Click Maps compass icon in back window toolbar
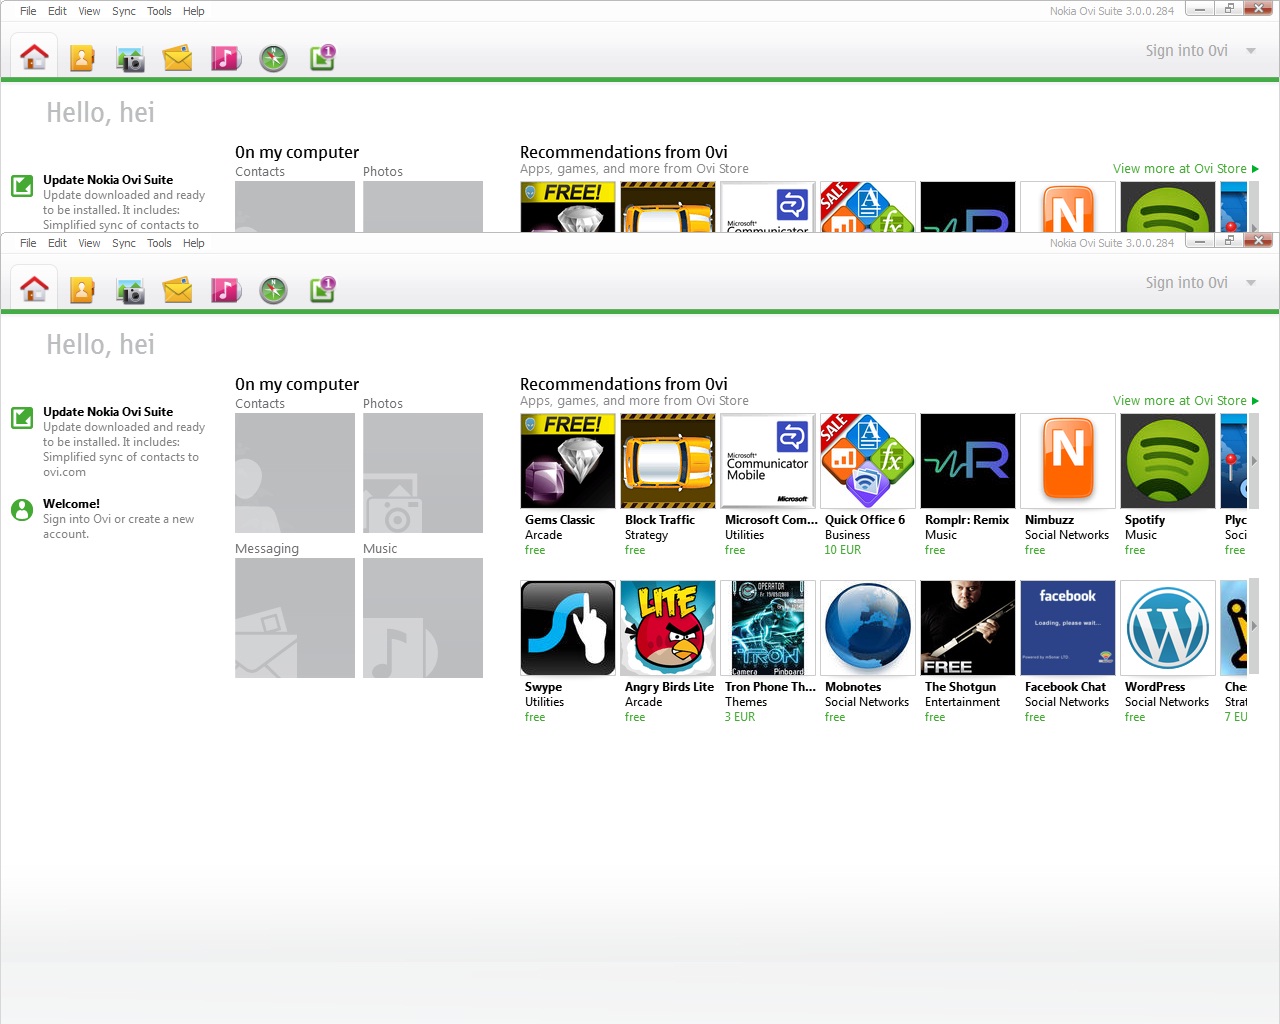 (274, 58)
